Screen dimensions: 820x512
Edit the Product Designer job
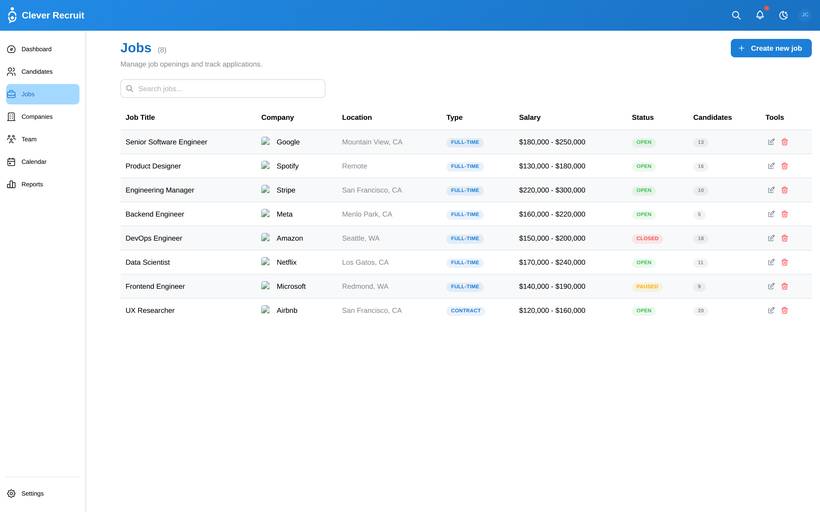tap(771, 166)
